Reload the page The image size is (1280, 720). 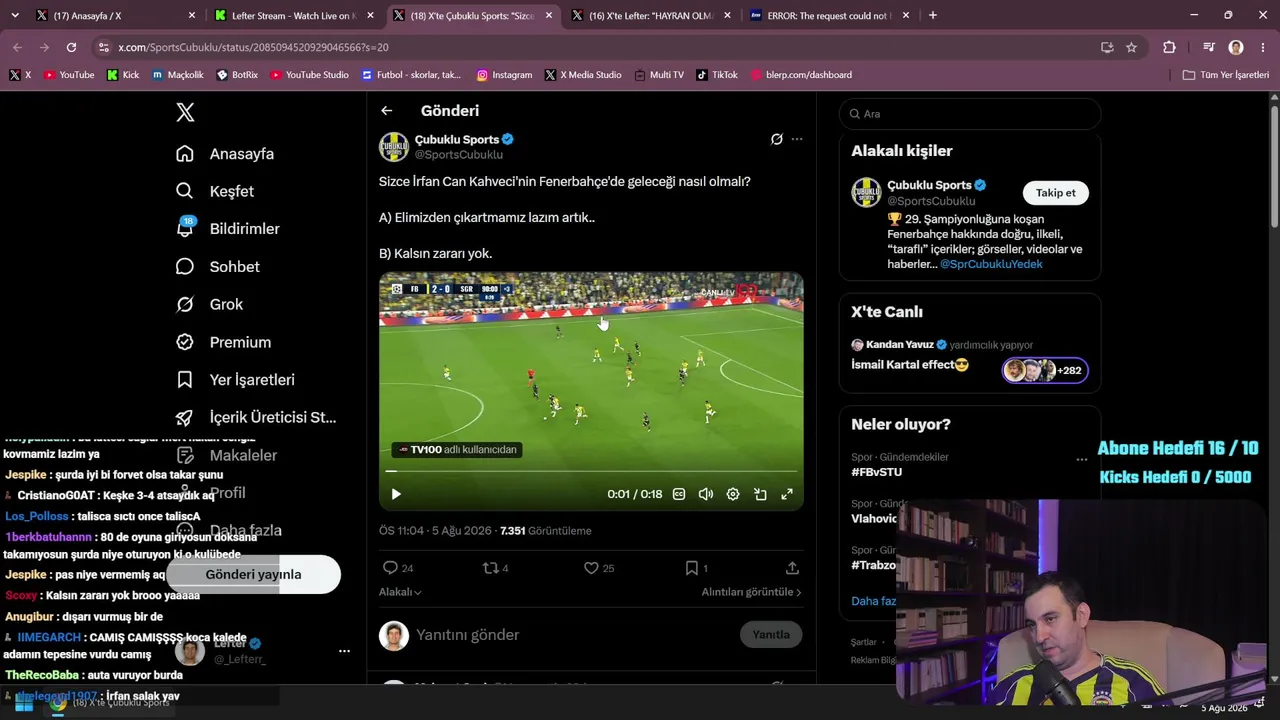click(71, 47)
